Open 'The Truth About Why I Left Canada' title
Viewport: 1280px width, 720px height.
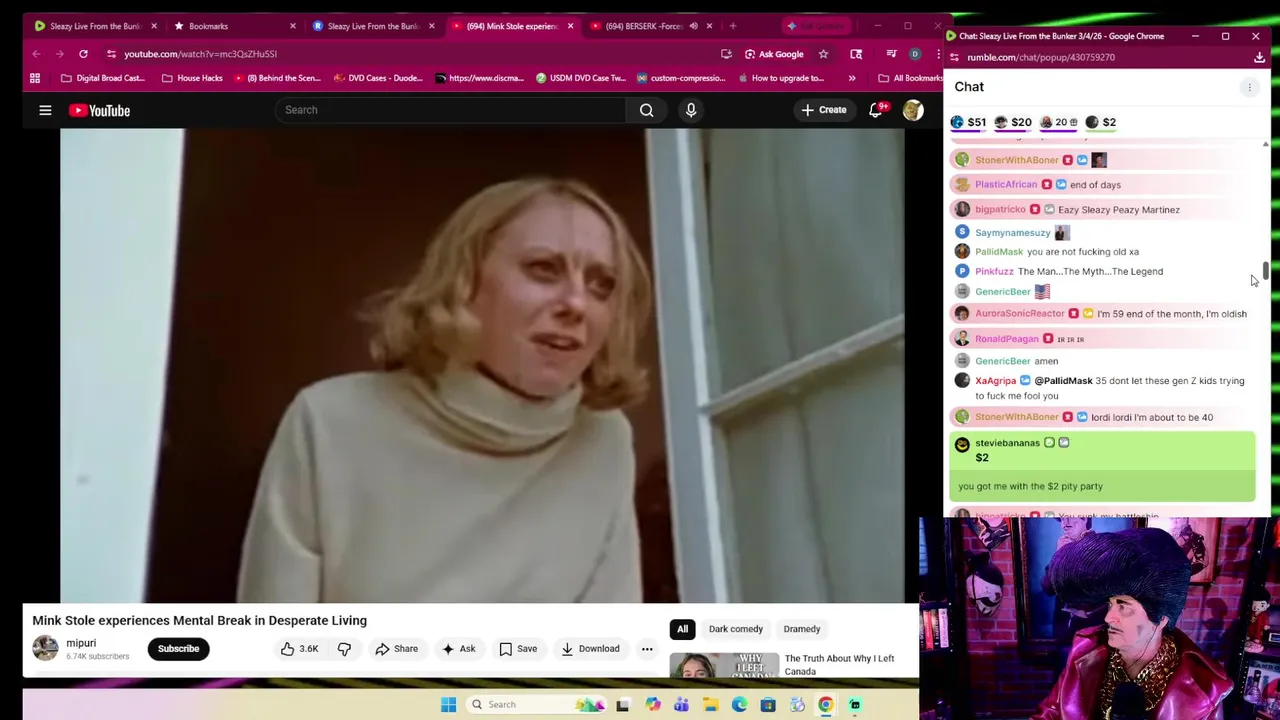click(x=839, y=665)
